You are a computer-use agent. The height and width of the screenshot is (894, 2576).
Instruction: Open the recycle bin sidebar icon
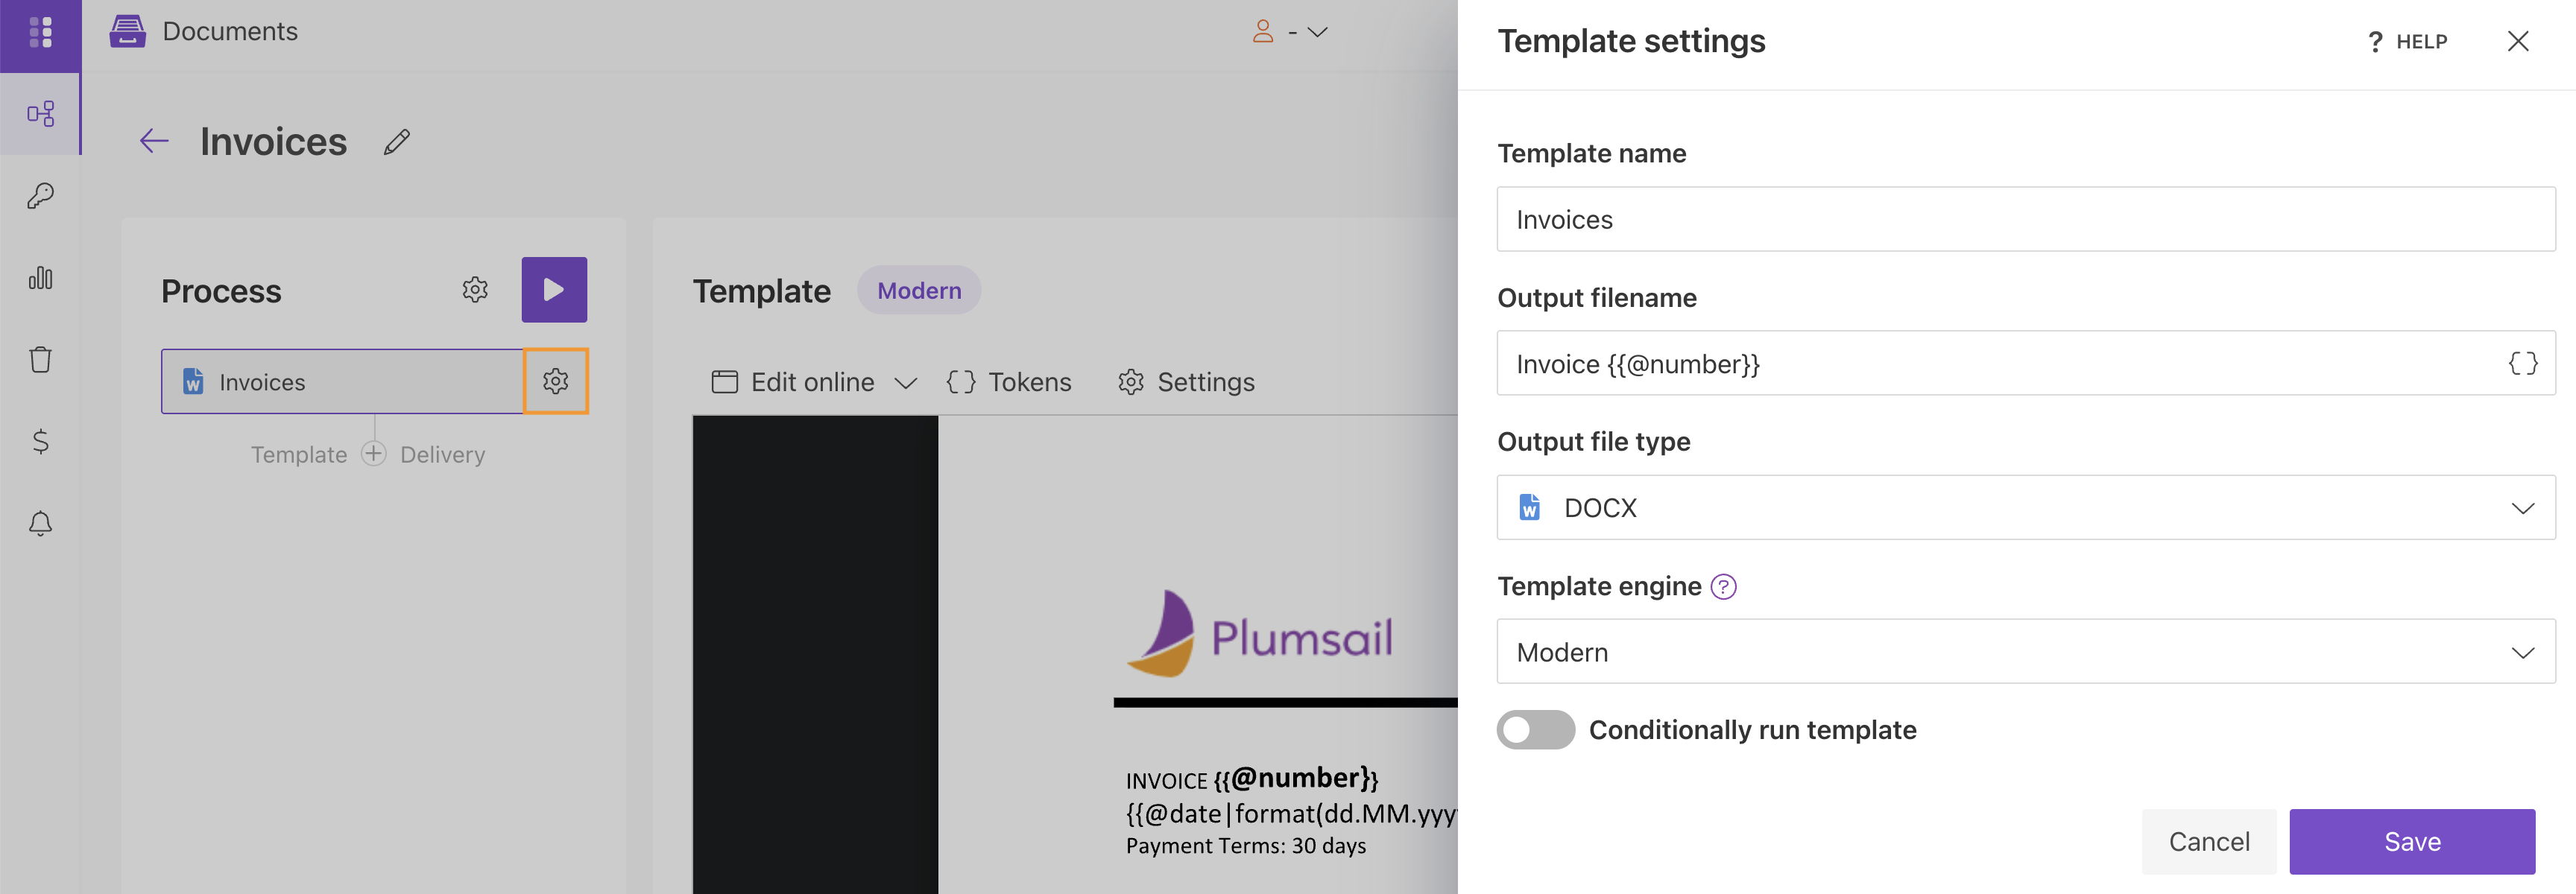click(40, 360)
